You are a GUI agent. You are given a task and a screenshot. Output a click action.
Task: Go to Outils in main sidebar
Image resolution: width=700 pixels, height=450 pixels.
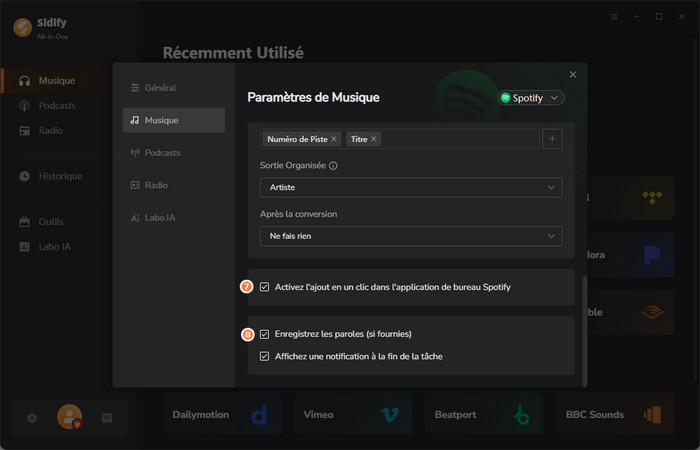[52, 221]
